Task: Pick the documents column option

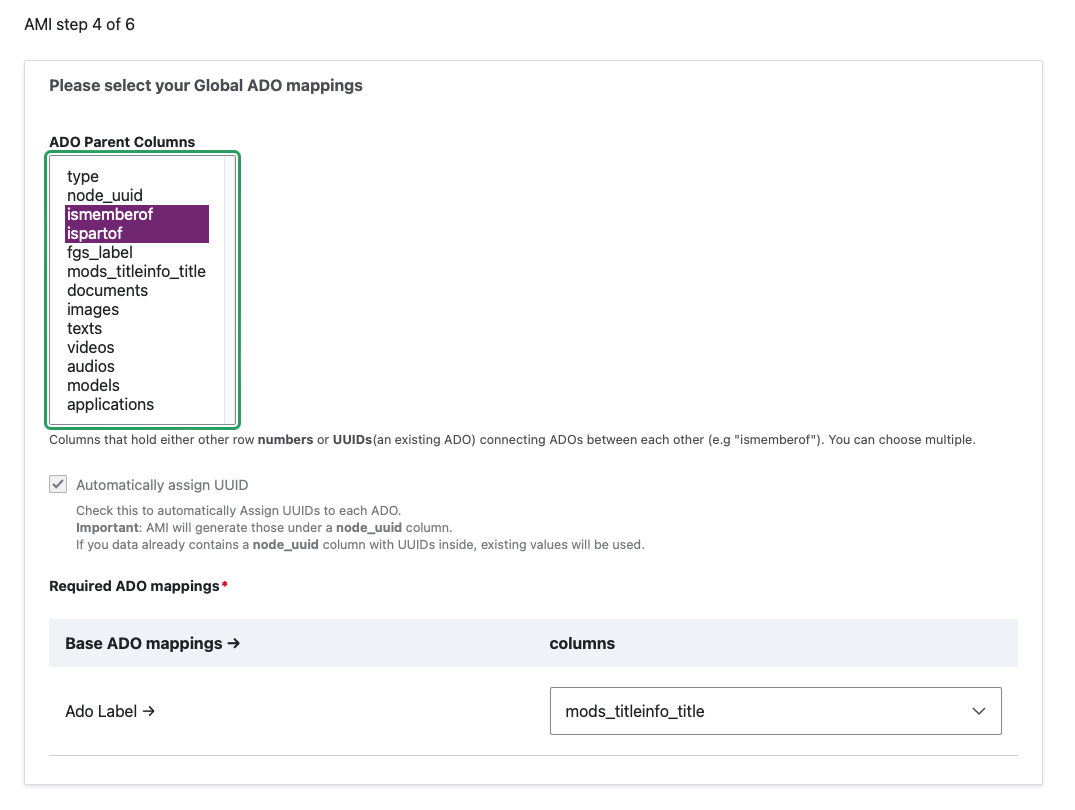Action: coord(107,291)
